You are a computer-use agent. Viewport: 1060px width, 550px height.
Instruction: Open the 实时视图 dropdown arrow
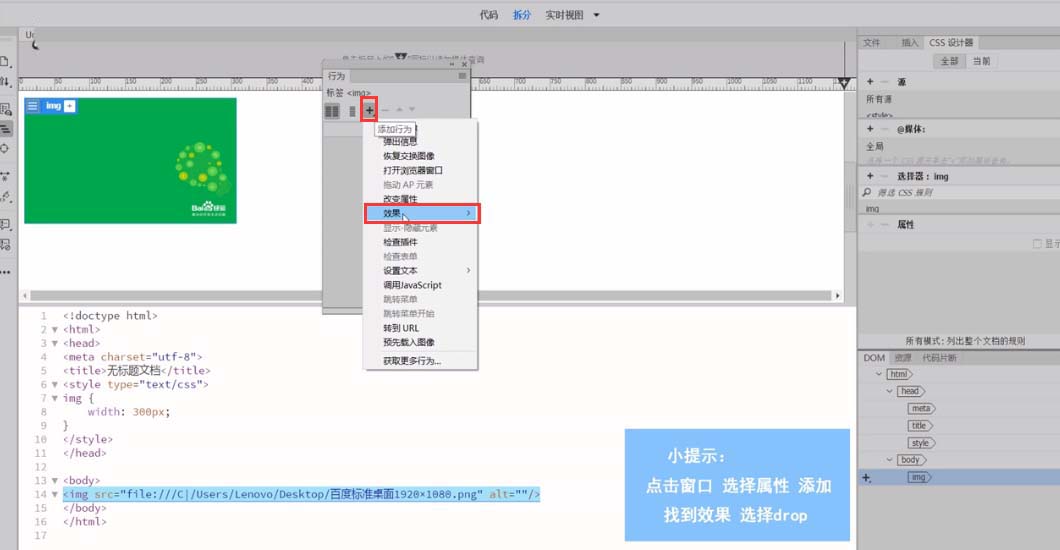[x=597, y=15]
